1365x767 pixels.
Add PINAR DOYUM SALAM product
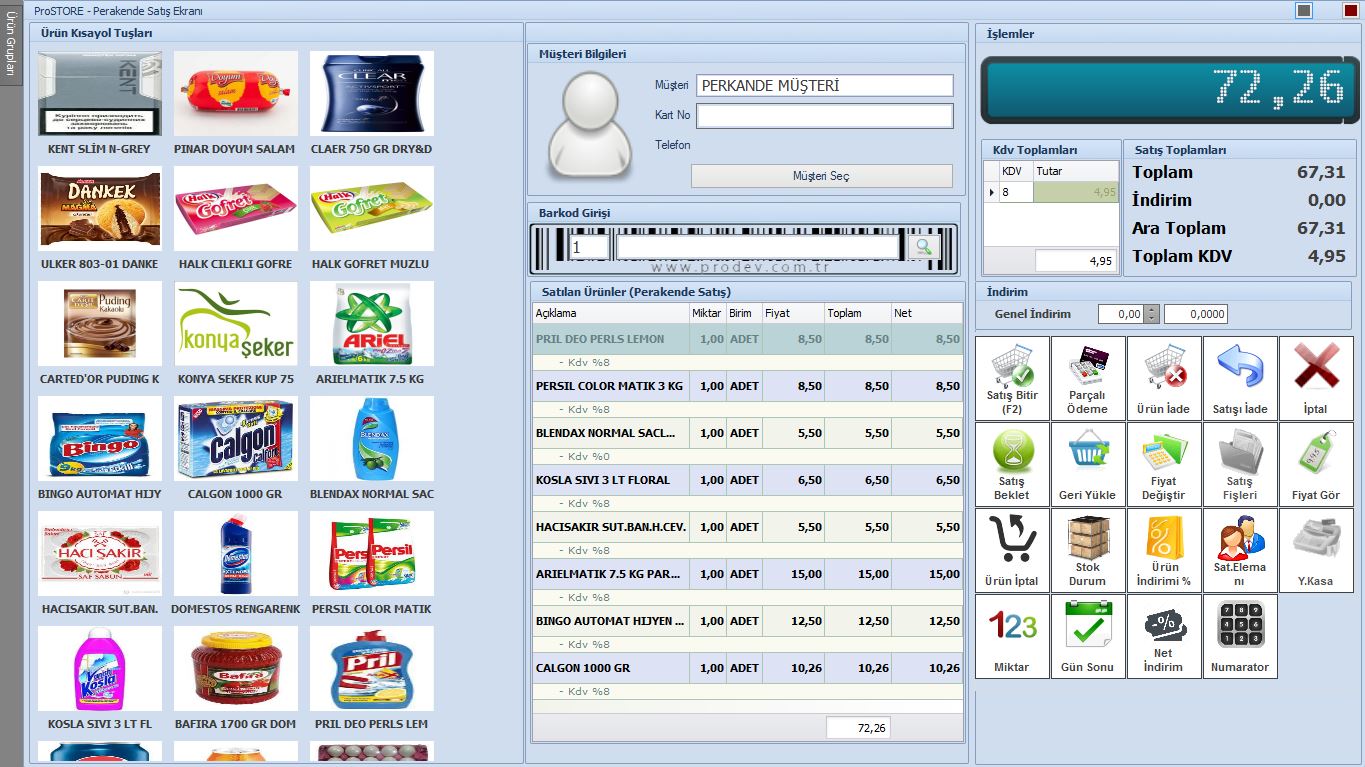(x=235, y=104)
